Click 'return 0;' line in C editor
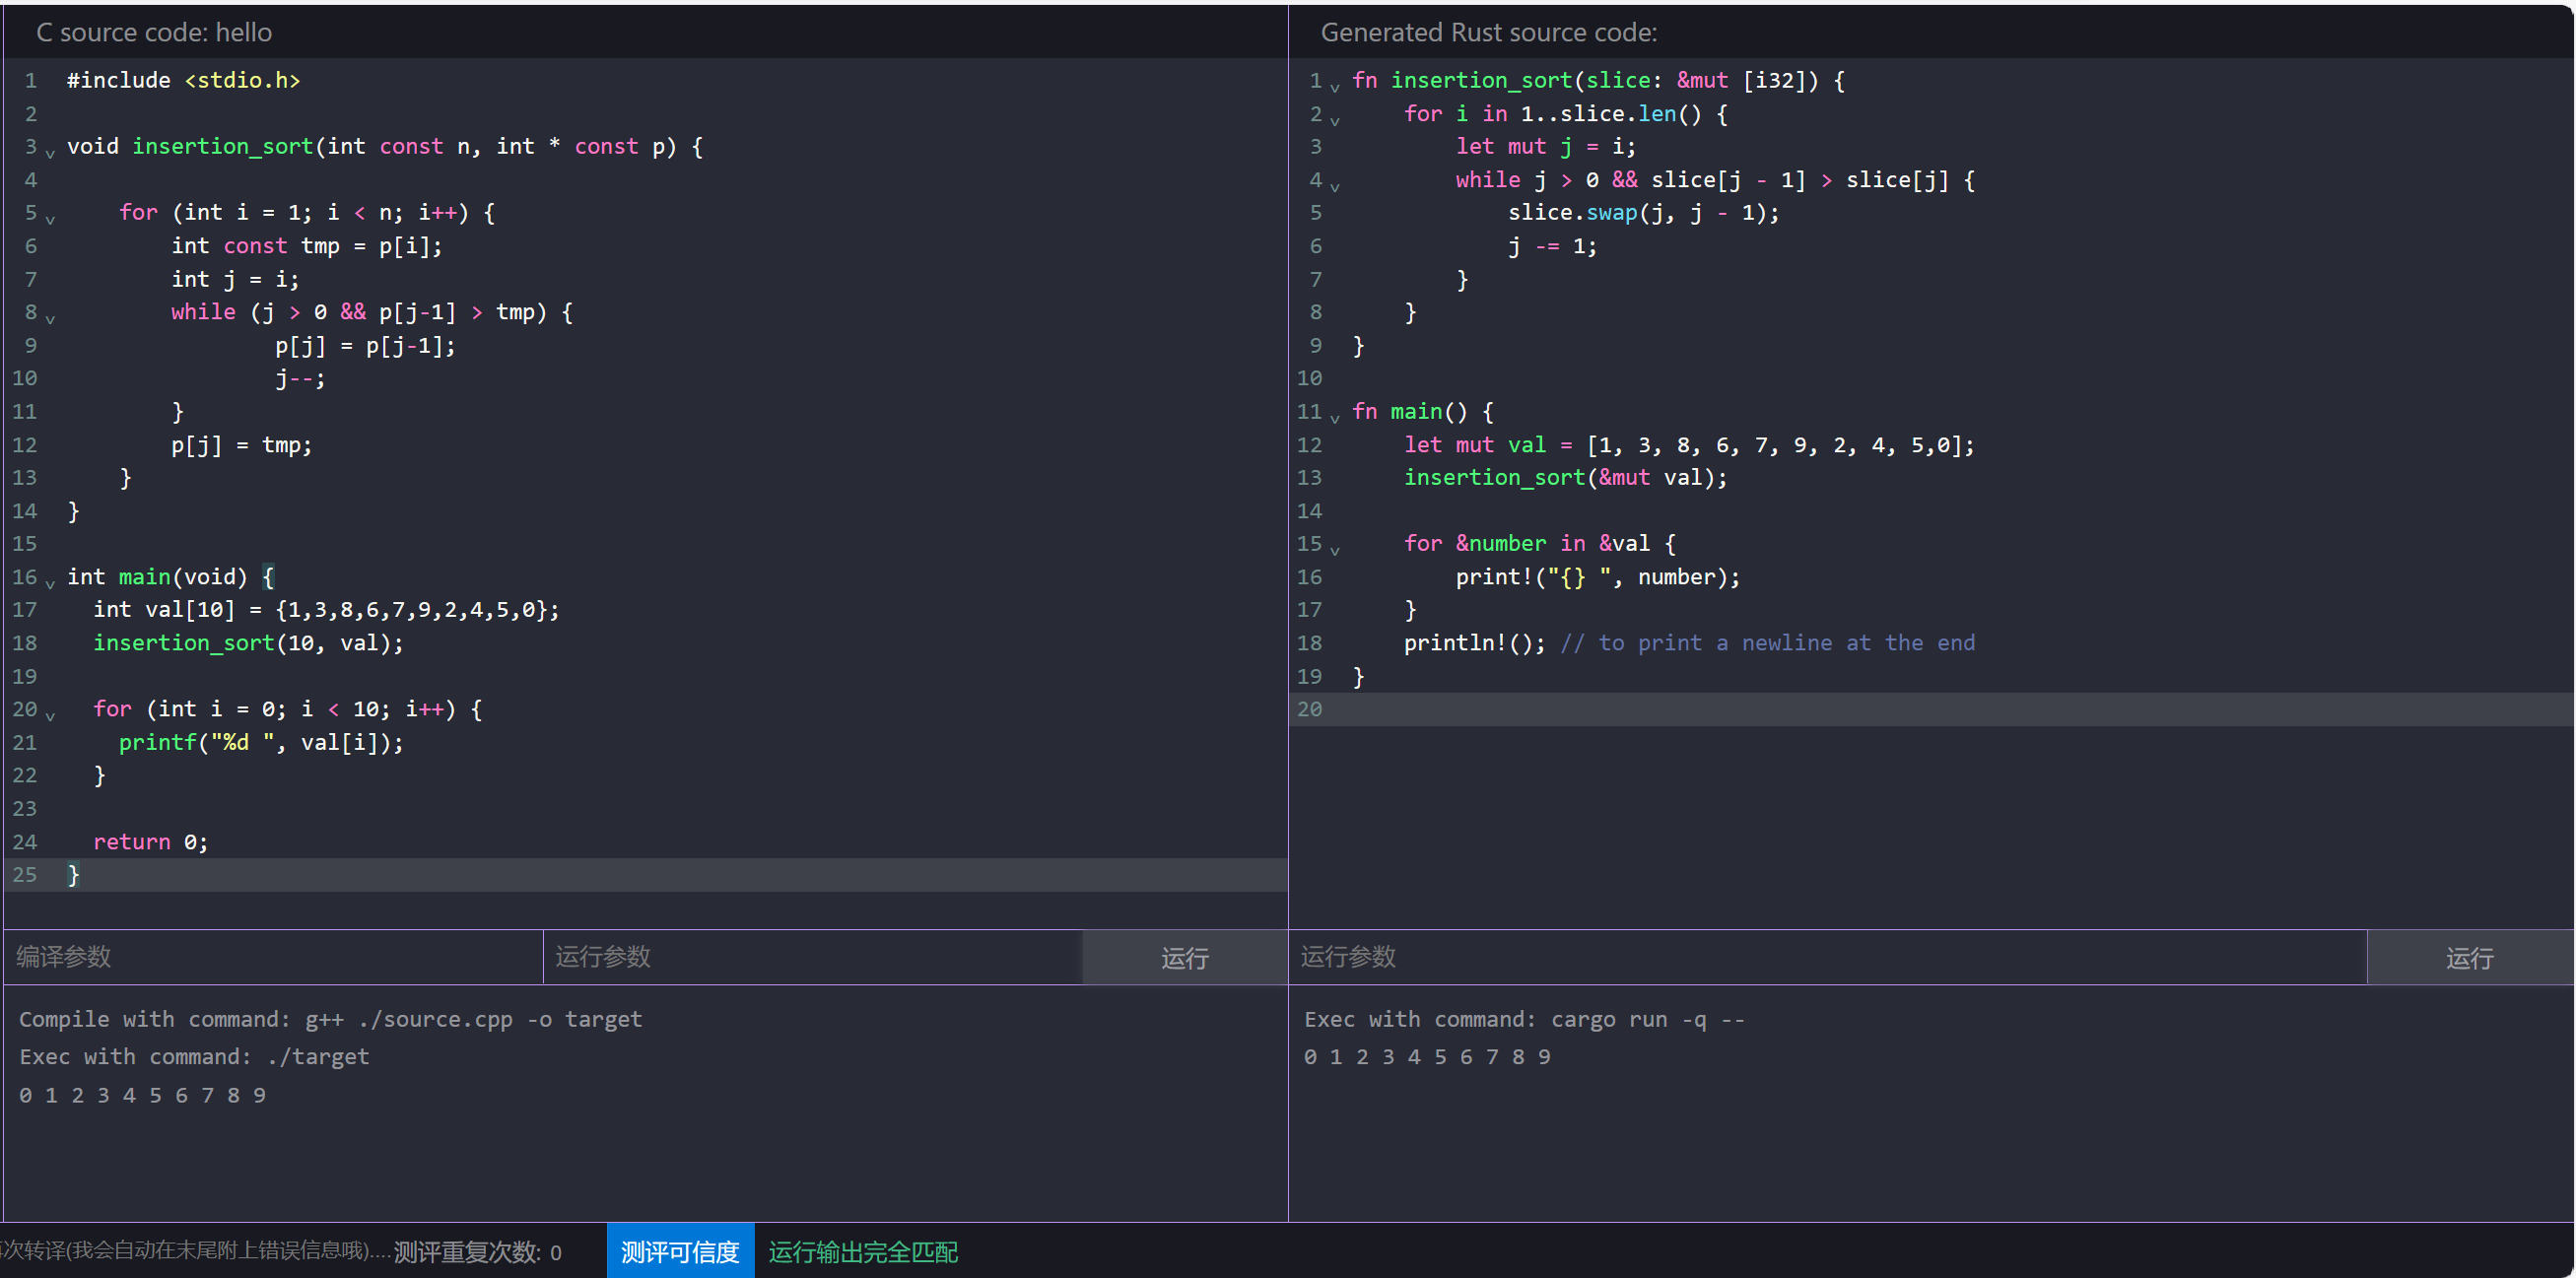Screen dimensions: 2576x1278 [x=150, y=842]
